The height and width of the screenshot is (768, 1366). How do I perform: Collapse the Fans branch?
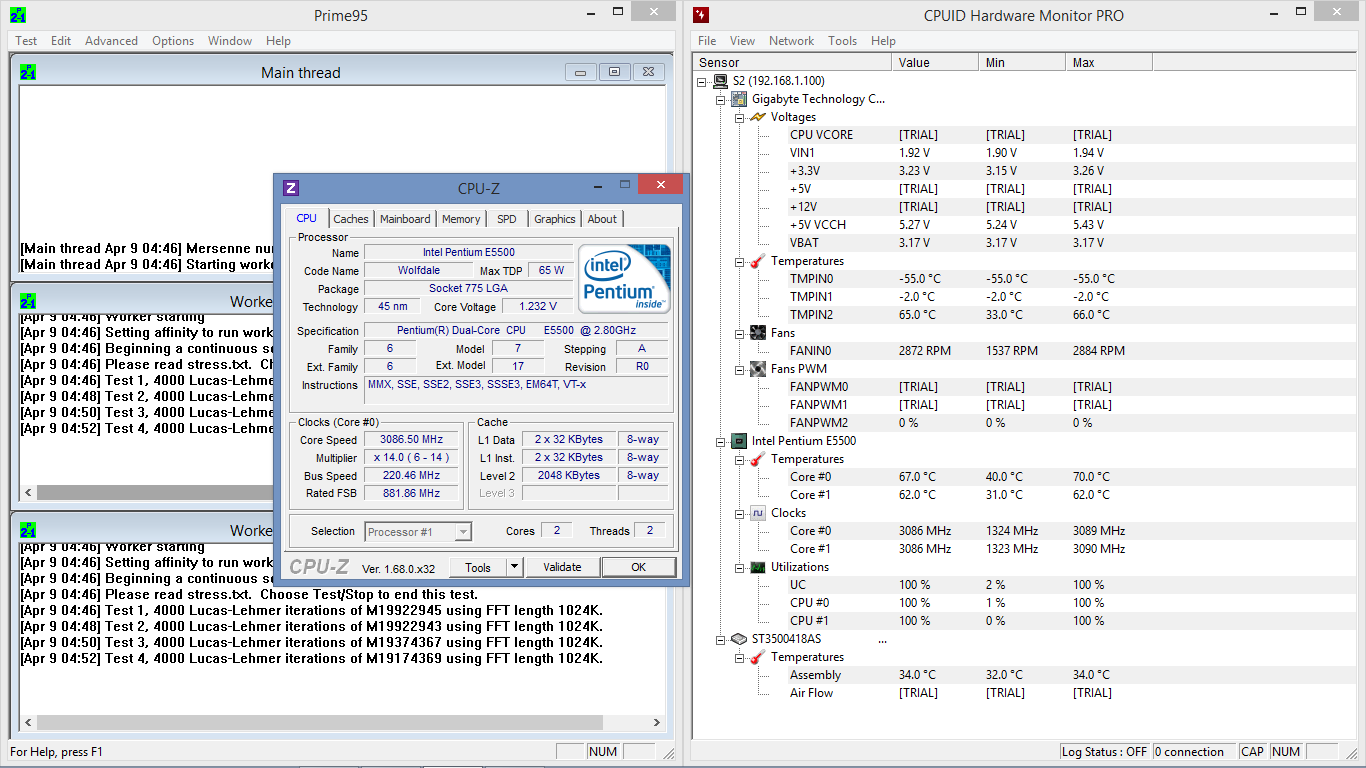pos(740,333)
